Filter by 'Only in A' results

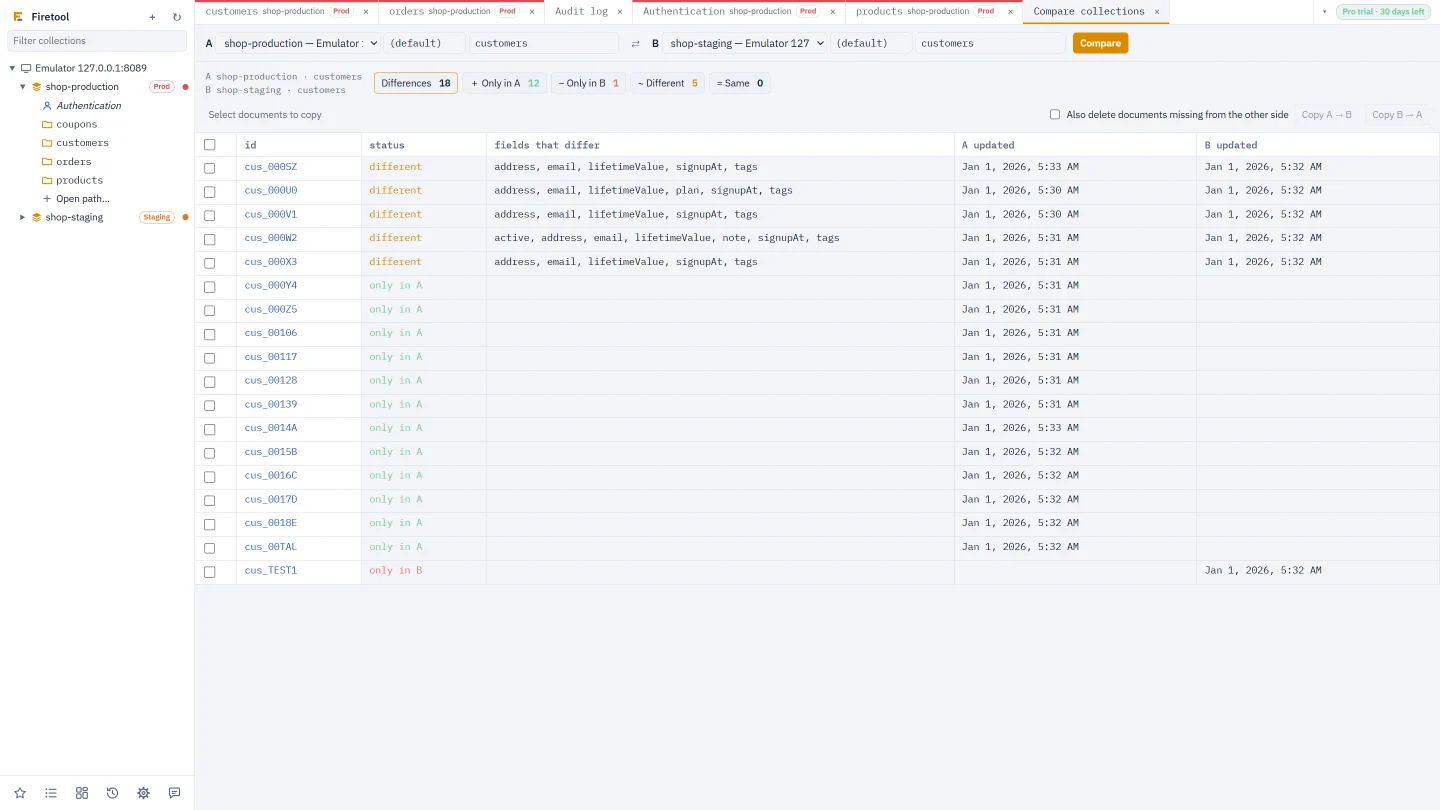pos(505,84)
